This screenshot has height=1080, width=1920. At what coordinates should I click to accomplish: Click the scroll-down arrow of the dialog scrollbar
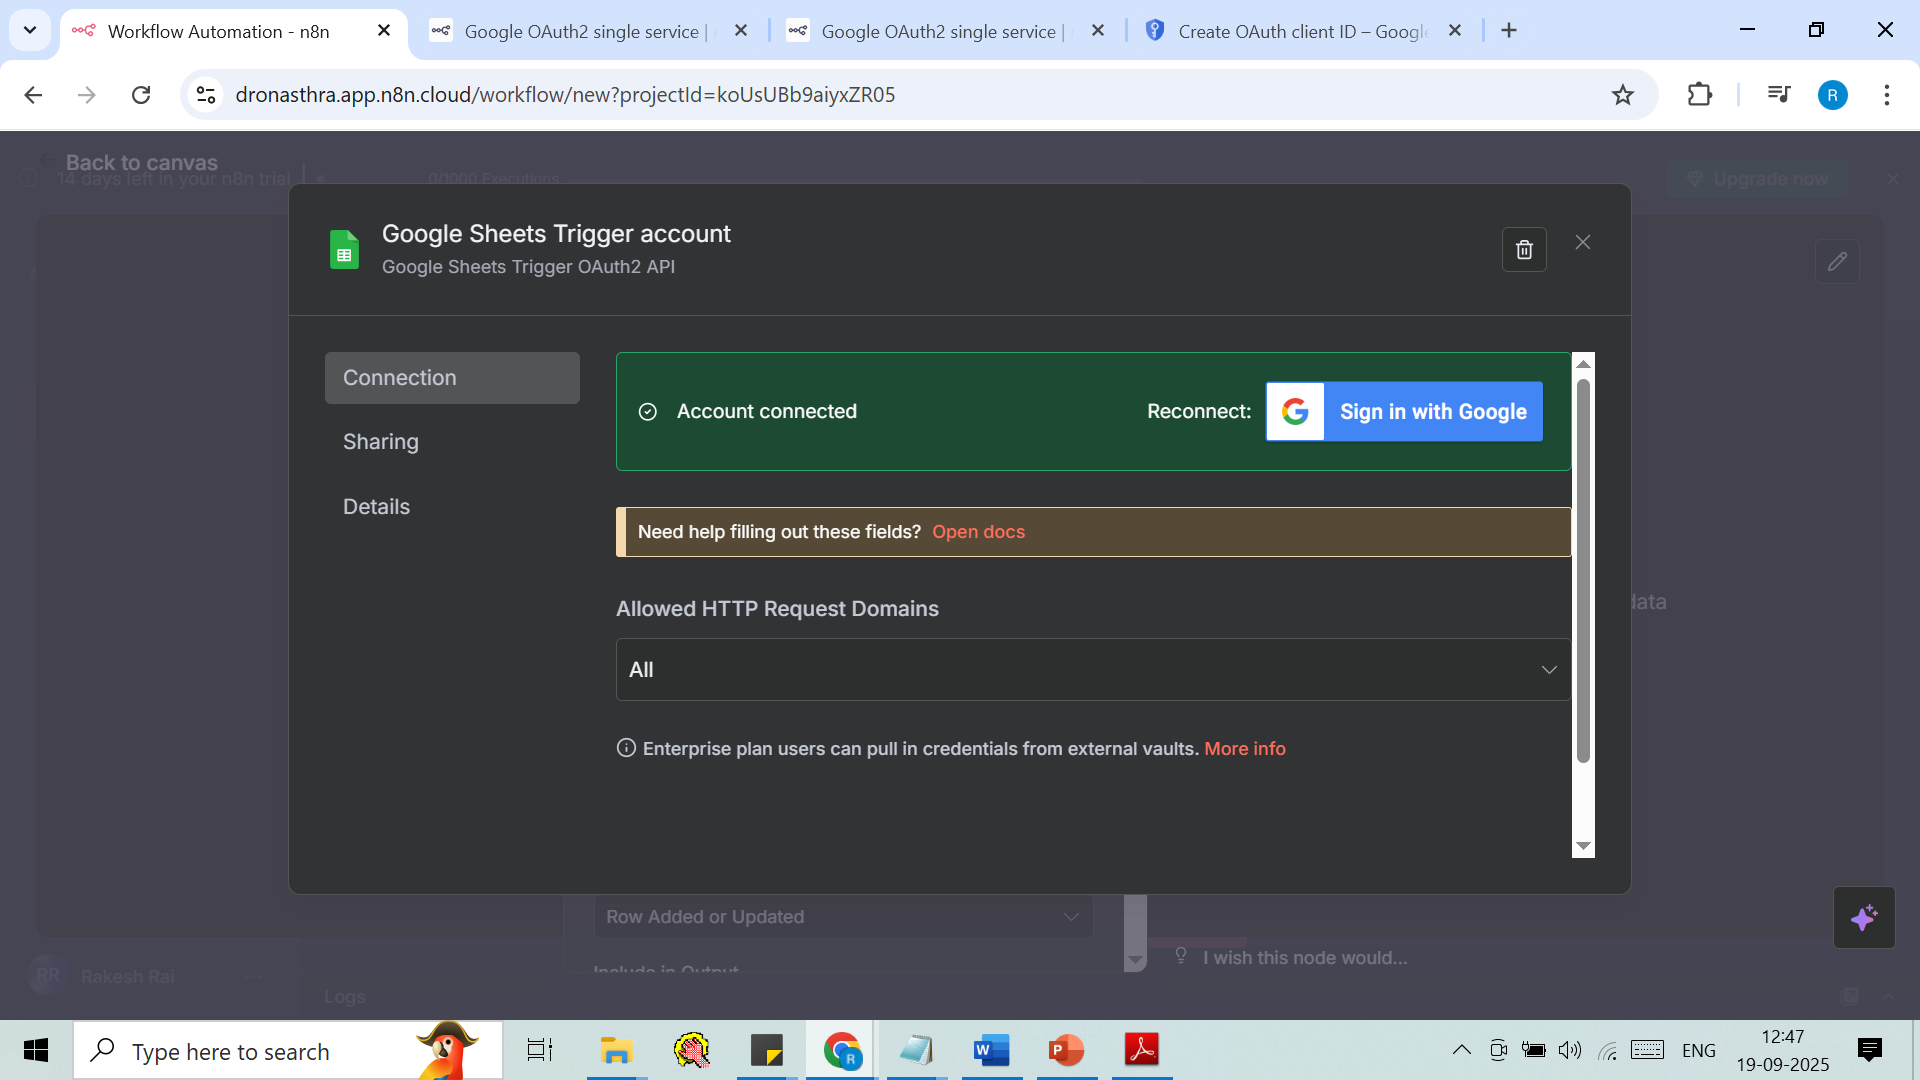(x=1583, y=847)
